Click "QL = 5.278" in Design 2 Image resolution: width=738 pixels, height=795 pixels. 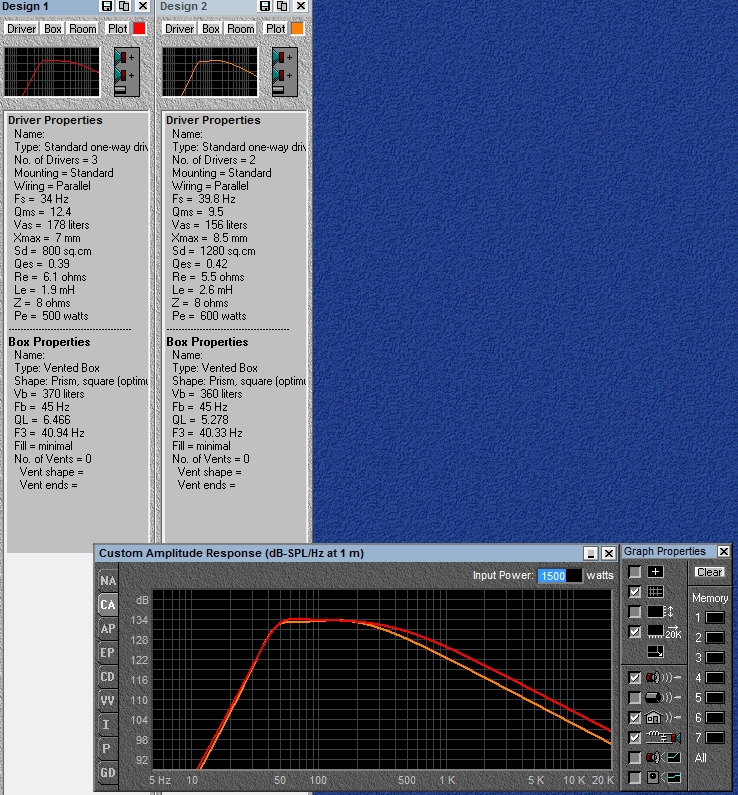click(200, 420)
